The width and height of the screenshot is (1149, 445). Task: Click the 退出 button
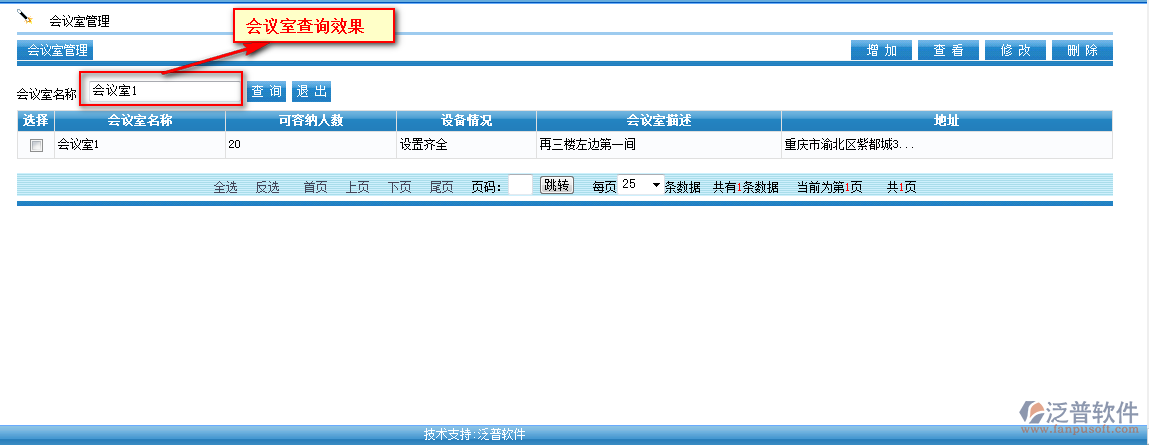(311, 92)
